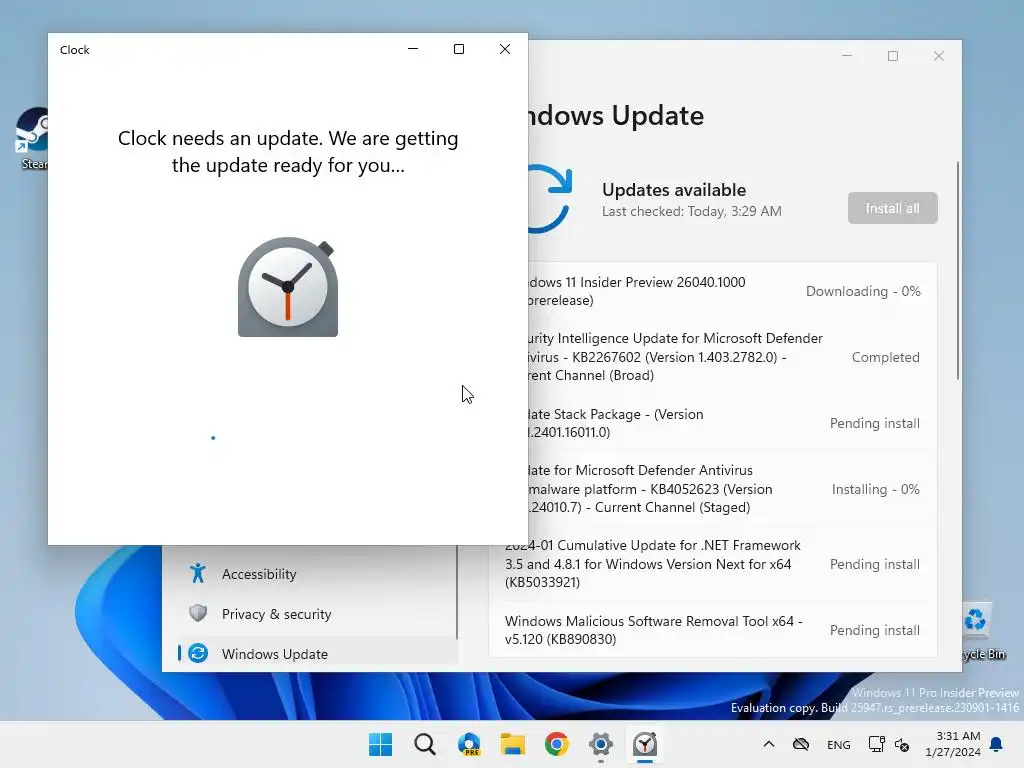The image size is (1024, 768).
Task: Open taskbar Search magnifier
Action: tap(424, 744)
